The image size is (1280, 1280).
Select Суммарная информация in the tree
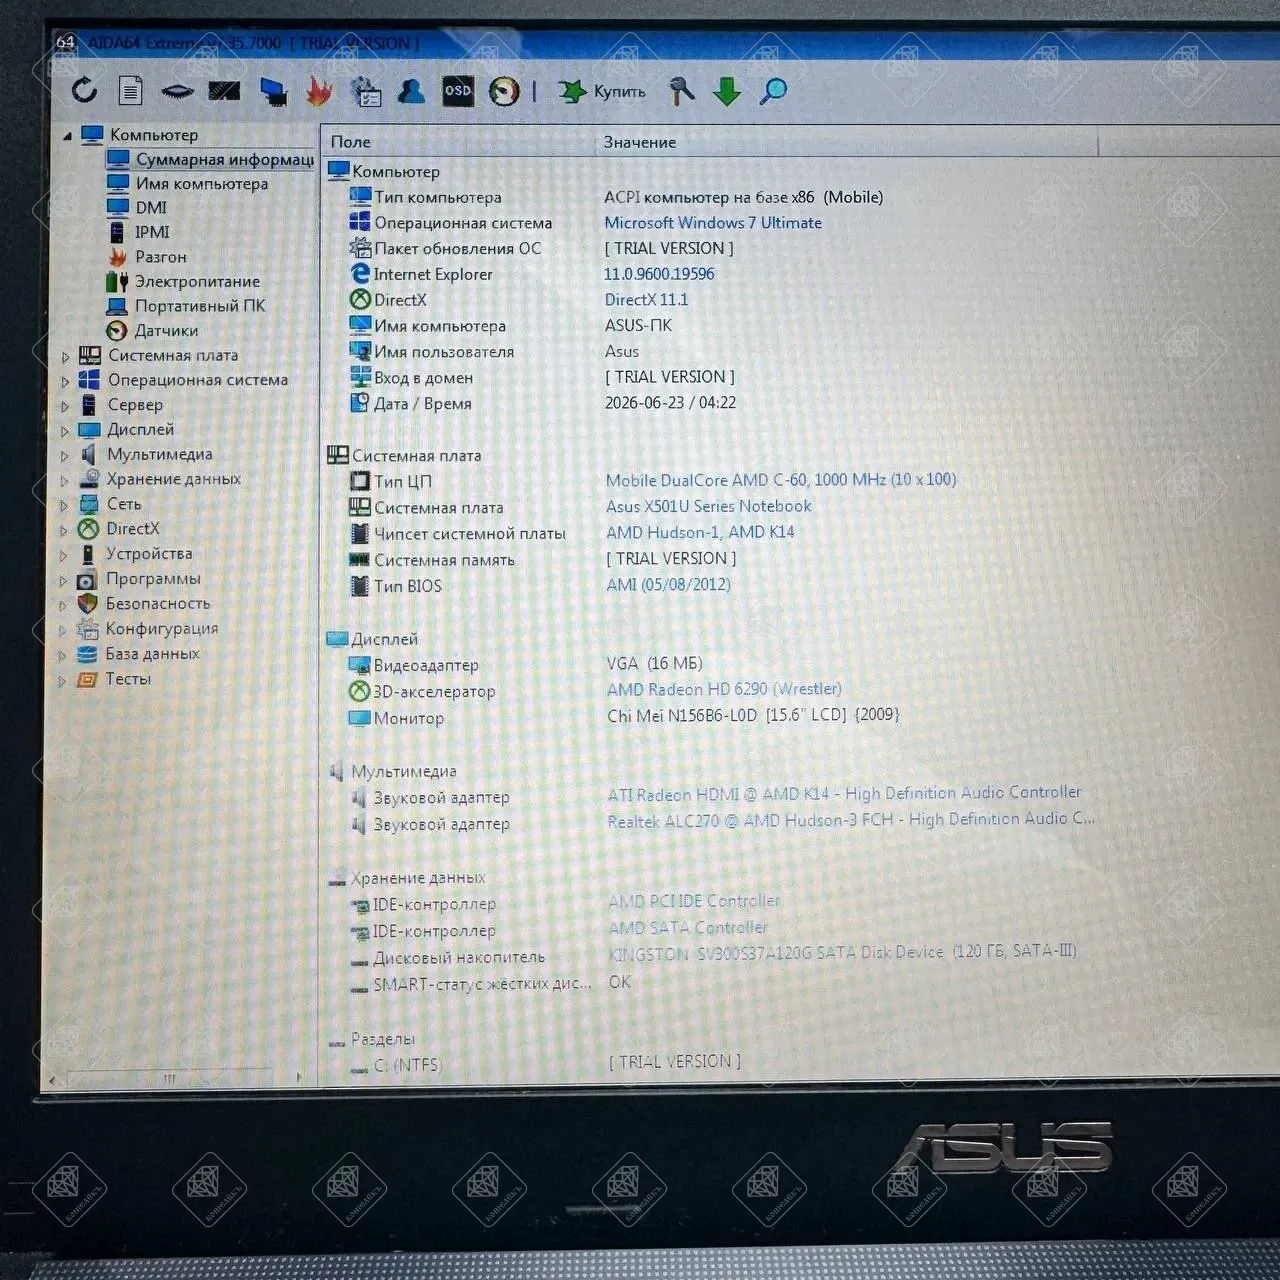pos(225,159)
